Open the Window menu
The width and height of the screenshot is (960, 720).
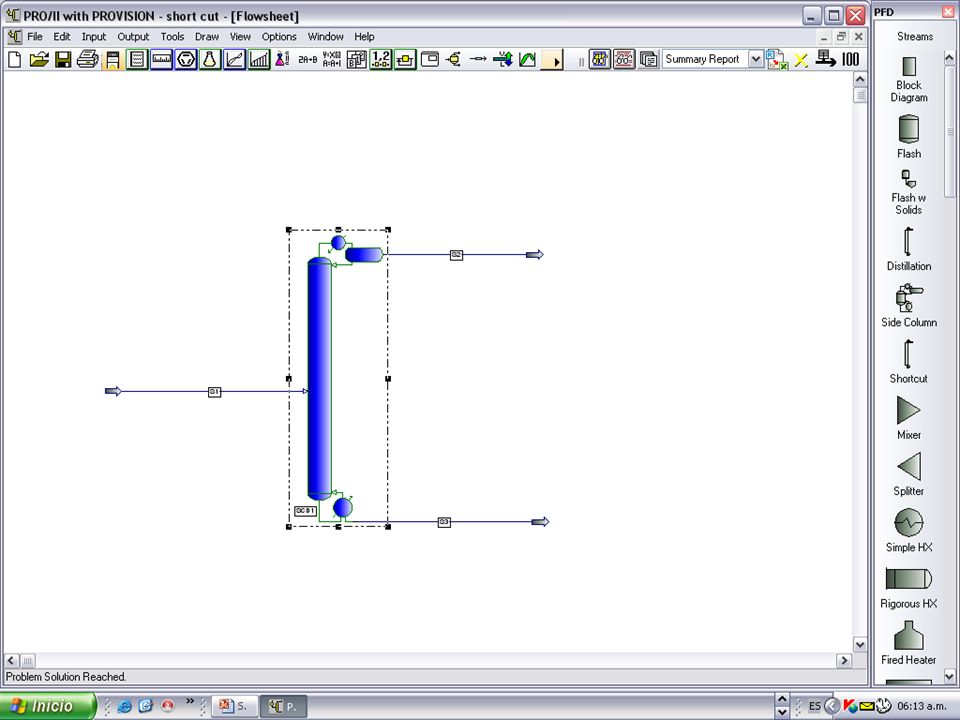[325, 37]
